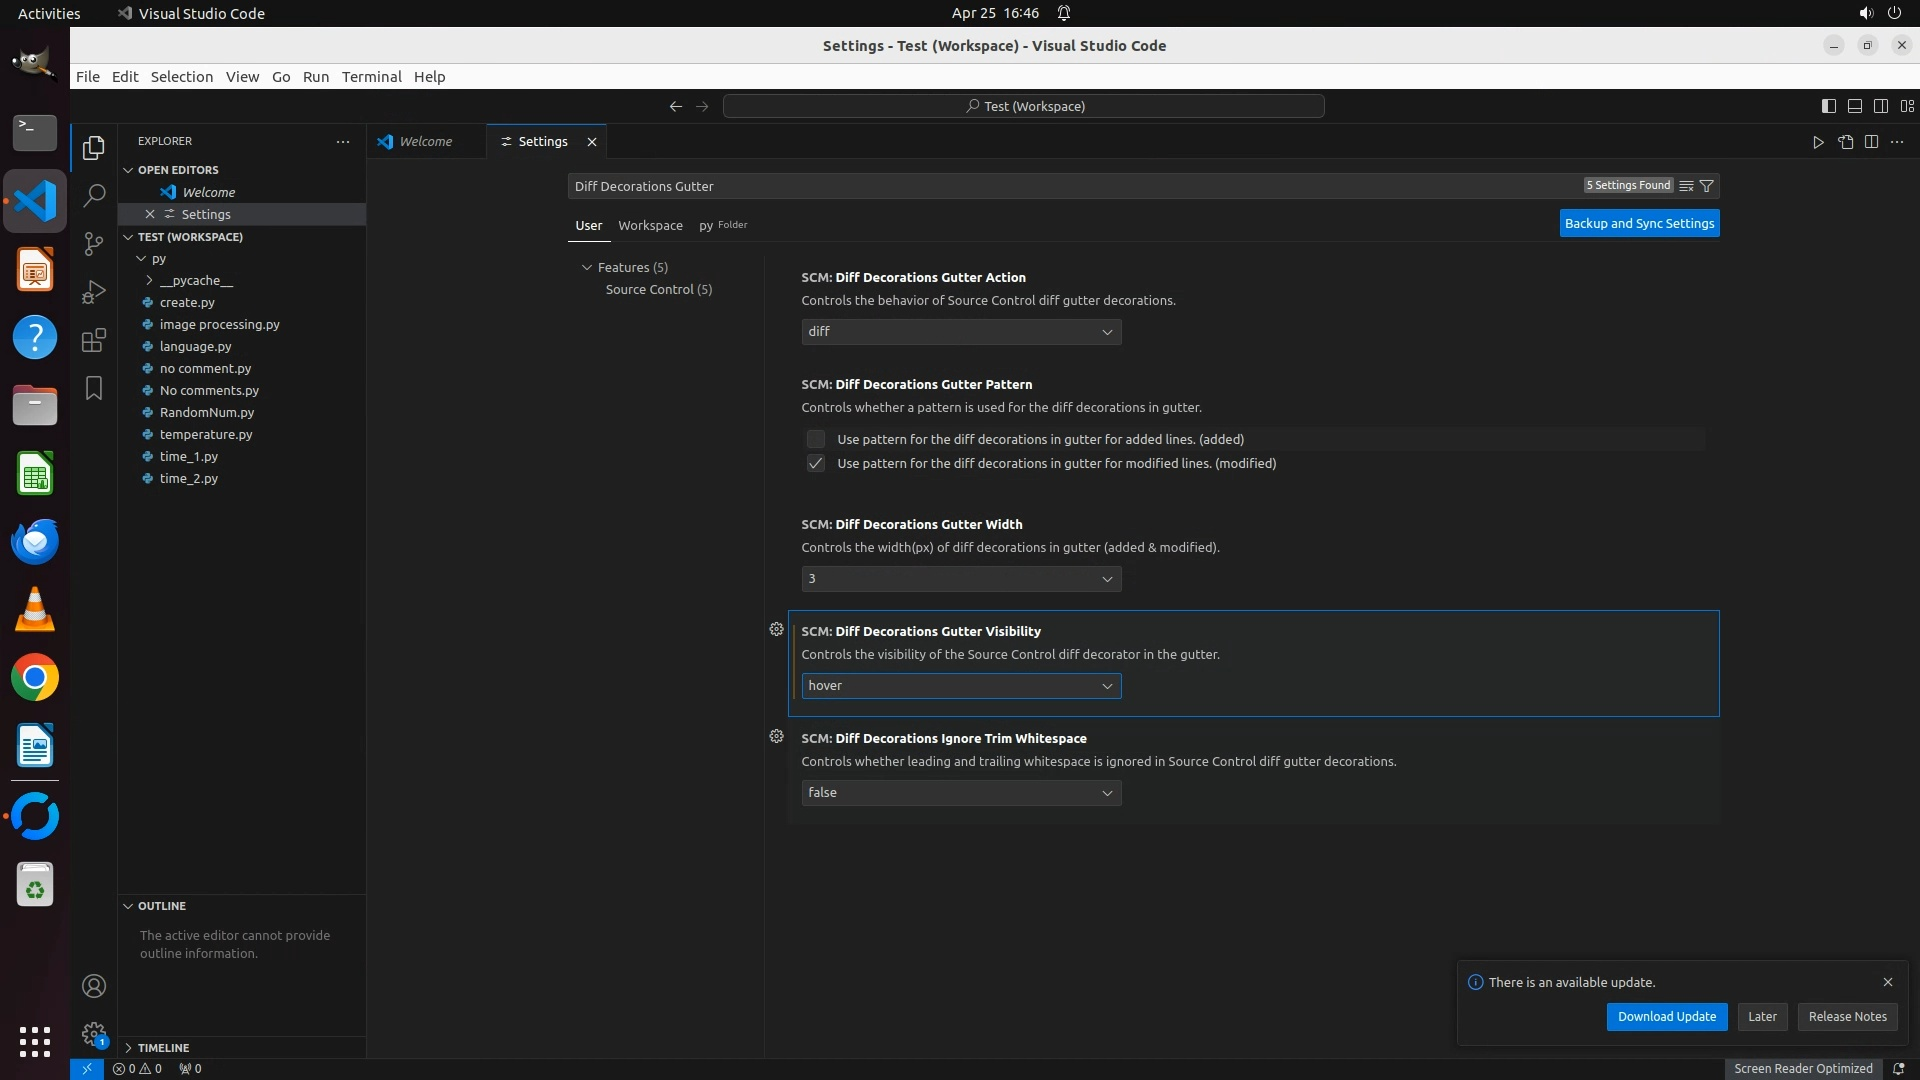Enable pattern for added lines checkbox
1920x1080 pixels.
coord(816,439)
